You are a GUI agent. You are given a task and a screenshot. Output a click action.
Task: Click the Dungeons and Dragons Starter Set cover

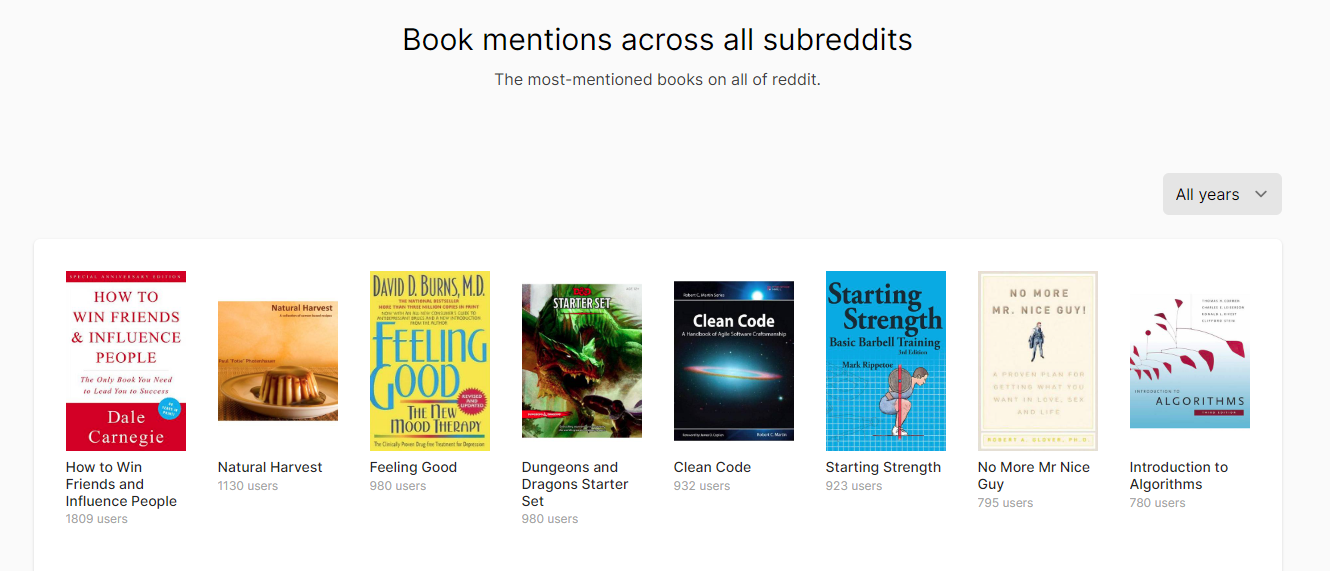click(582, 361)
